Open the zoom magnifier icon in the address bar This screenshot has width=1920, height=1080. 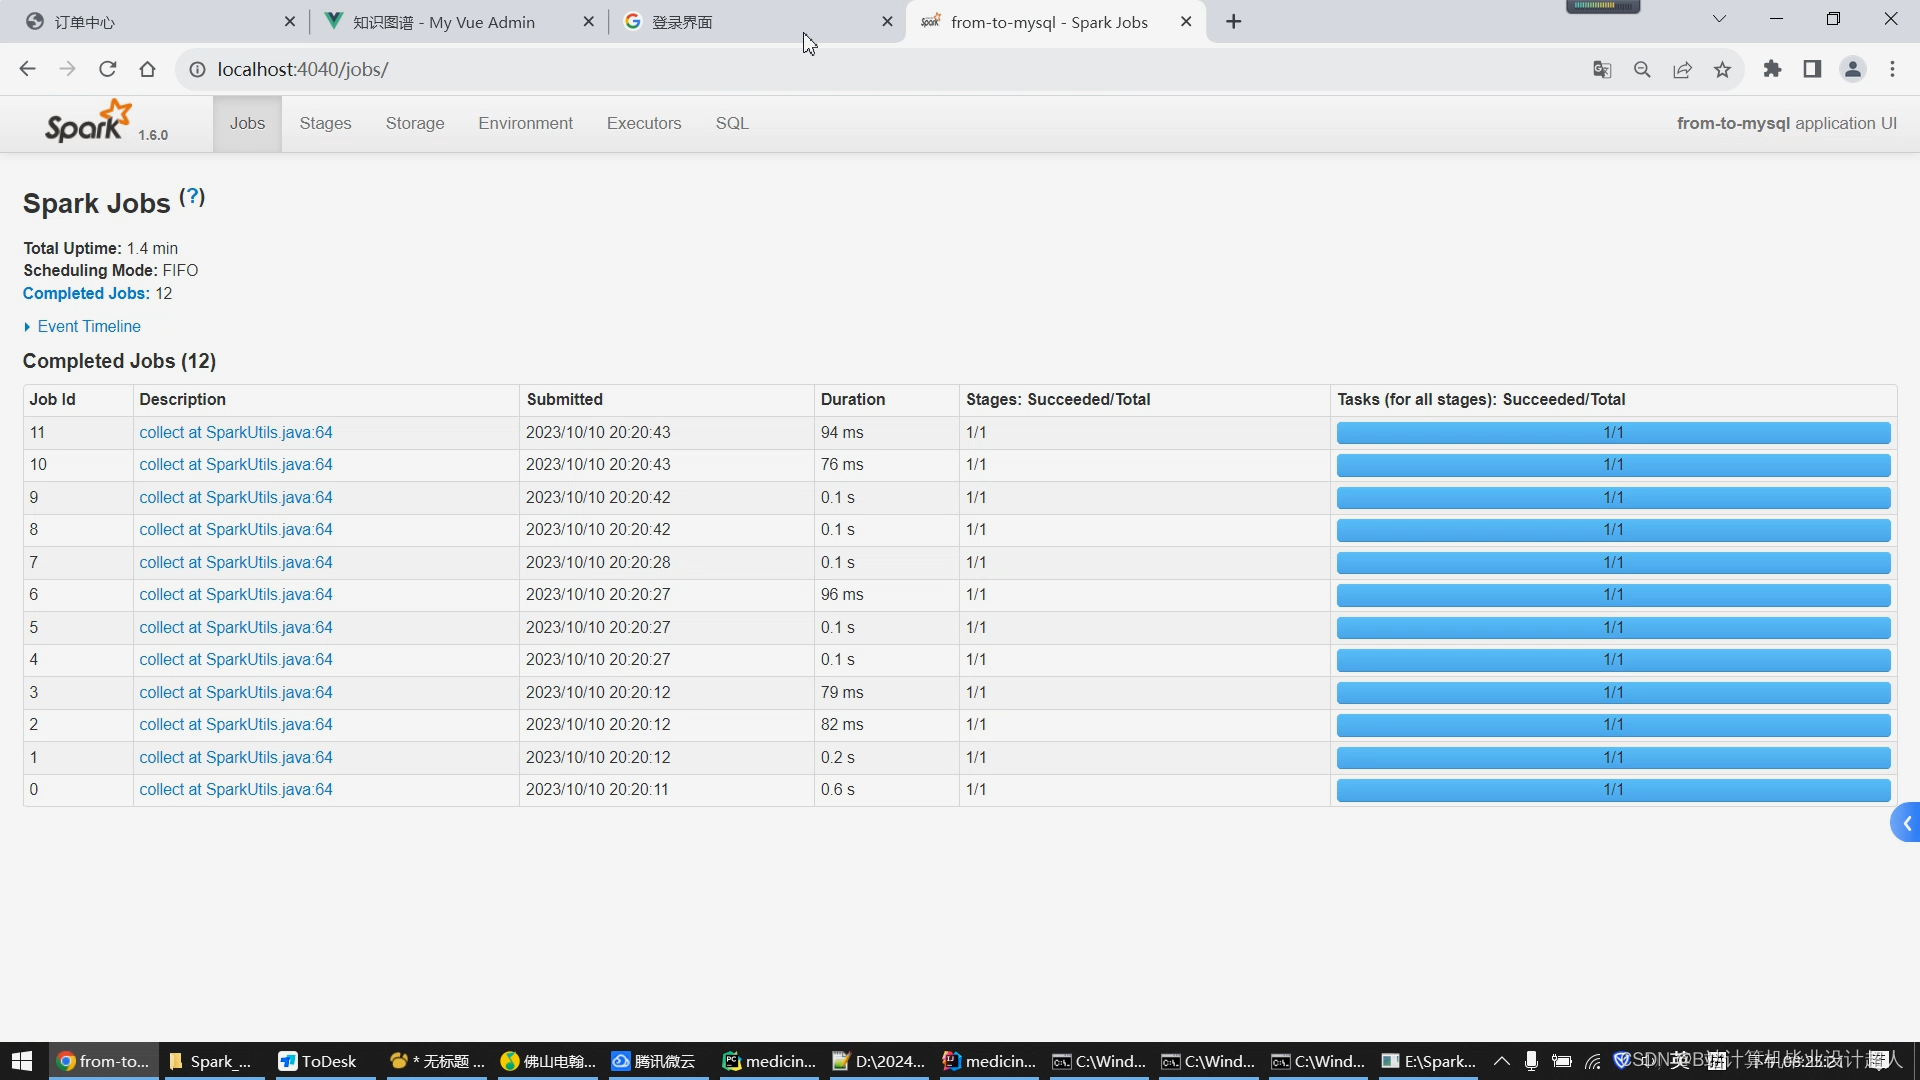pos(1642,69)
